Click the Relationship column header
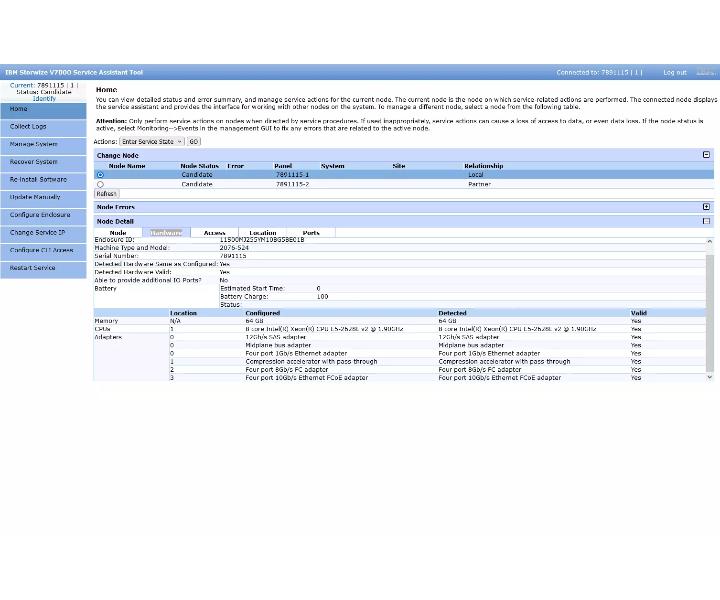 pos(484,166)
